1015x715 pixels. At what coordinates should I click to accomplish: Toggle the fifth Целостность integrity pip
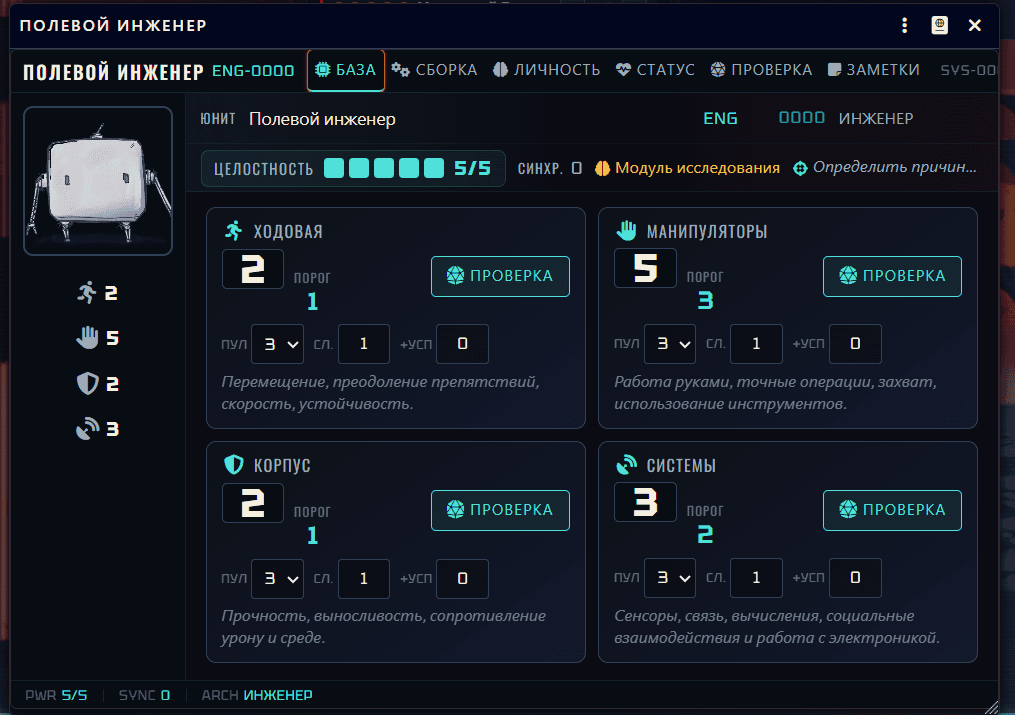click(x=434, y=168)
